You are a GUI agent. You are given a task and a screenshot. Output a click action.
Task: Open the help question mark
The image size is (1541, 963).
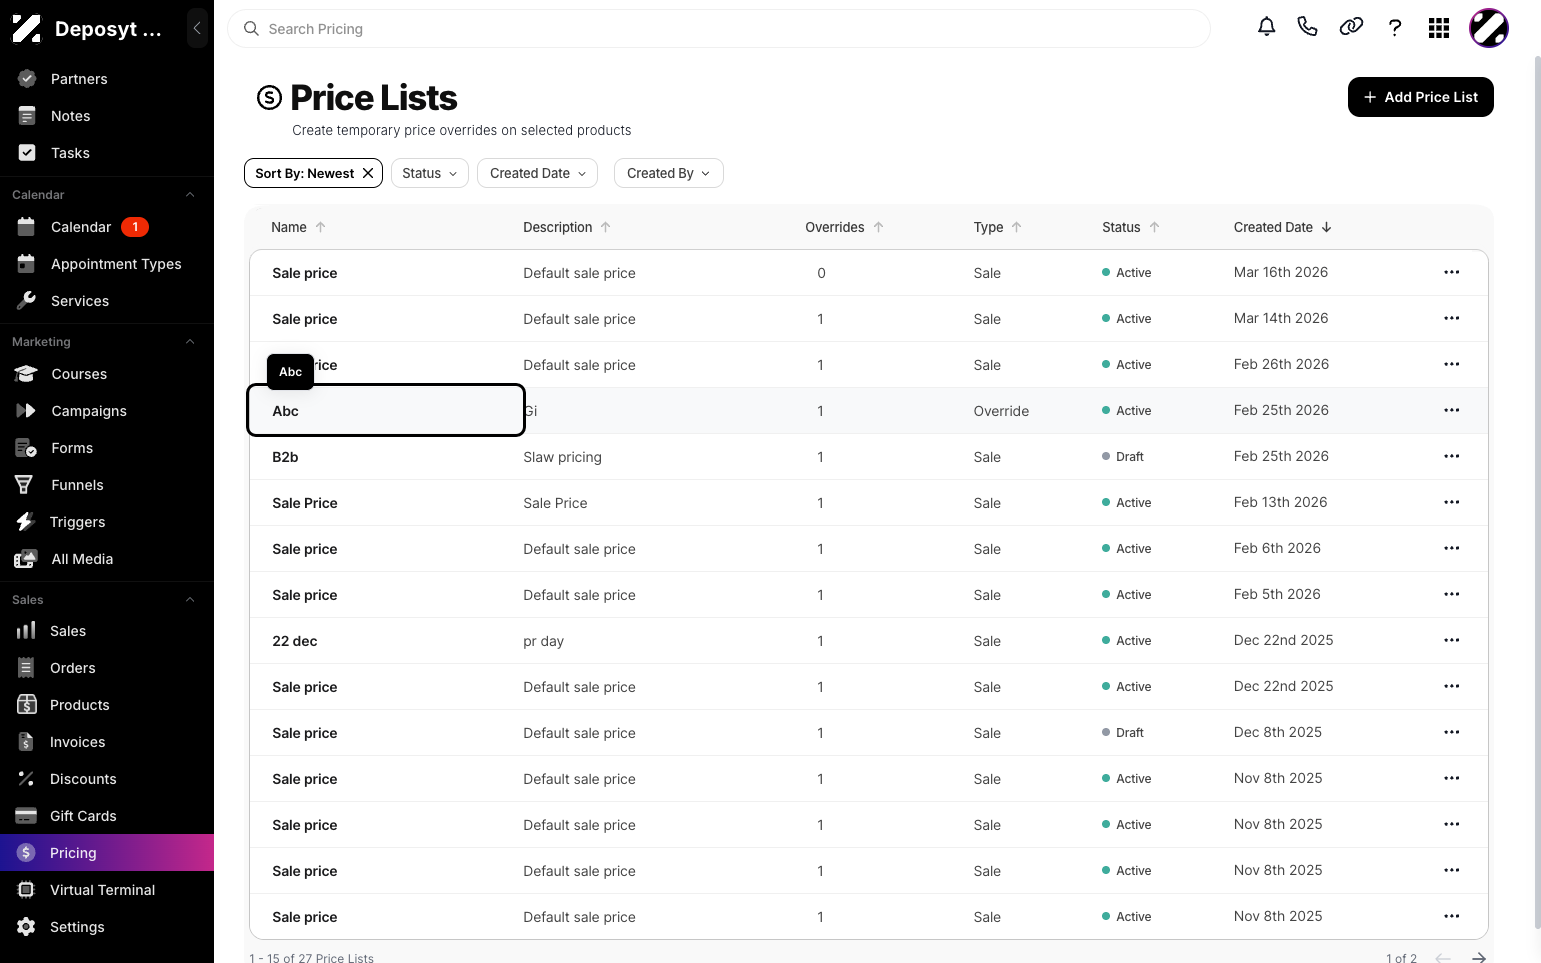point(1395,27)
